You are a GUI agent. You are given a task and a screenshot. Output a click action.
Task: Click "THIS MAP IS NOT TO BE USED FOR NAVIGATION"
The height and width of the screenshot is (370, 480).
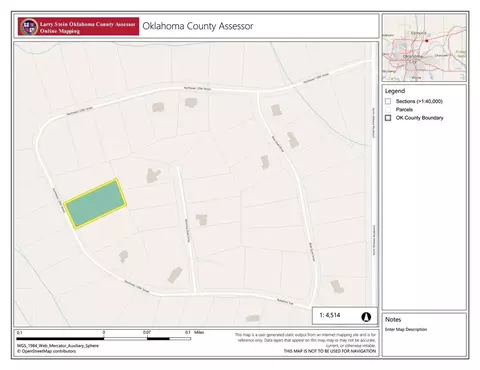coord(330,351)
